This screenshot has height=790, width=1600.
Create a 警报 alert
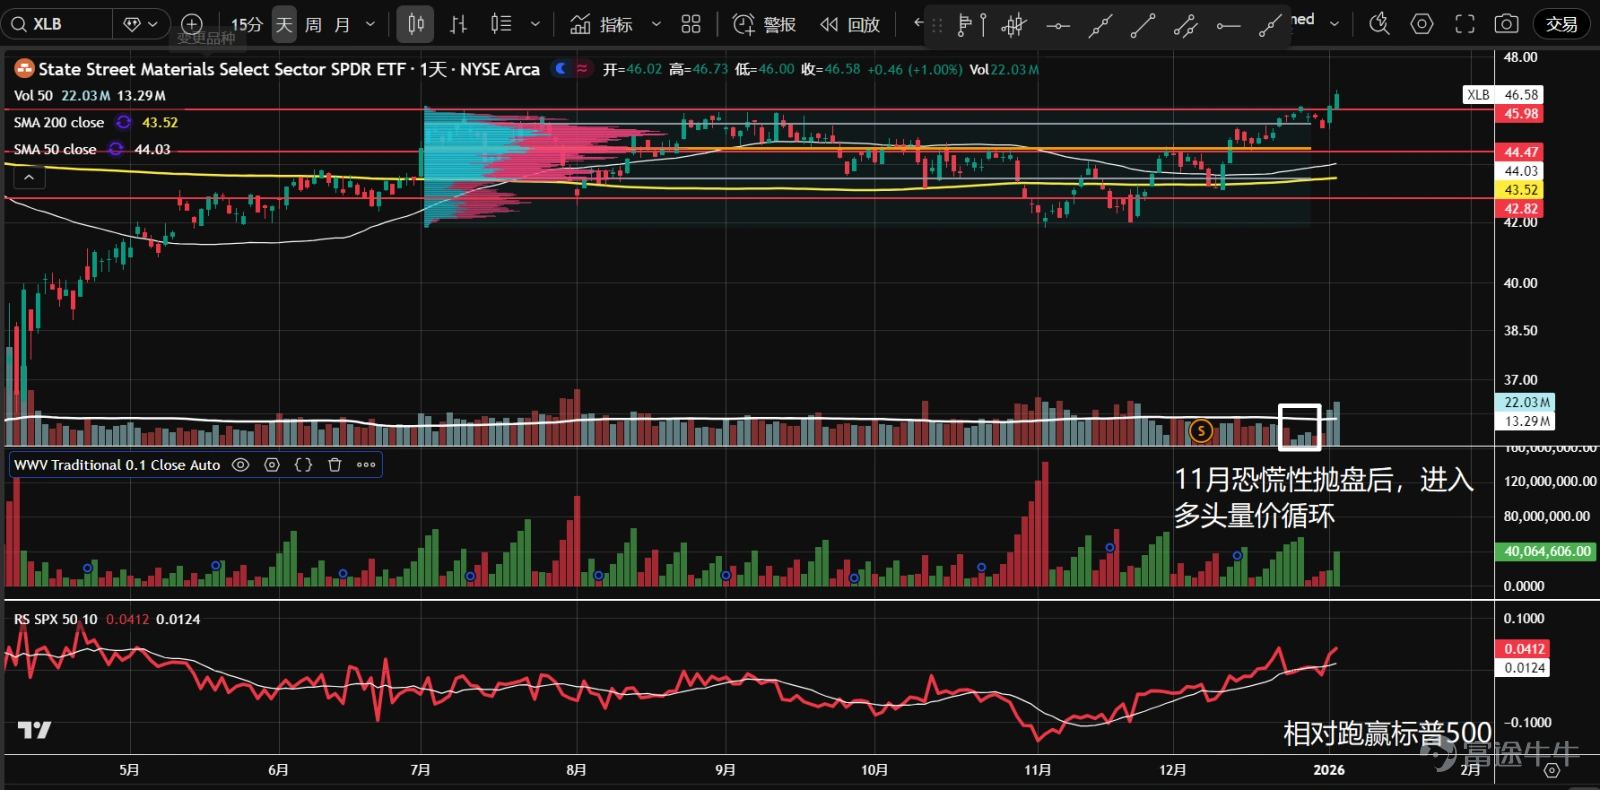765,24
